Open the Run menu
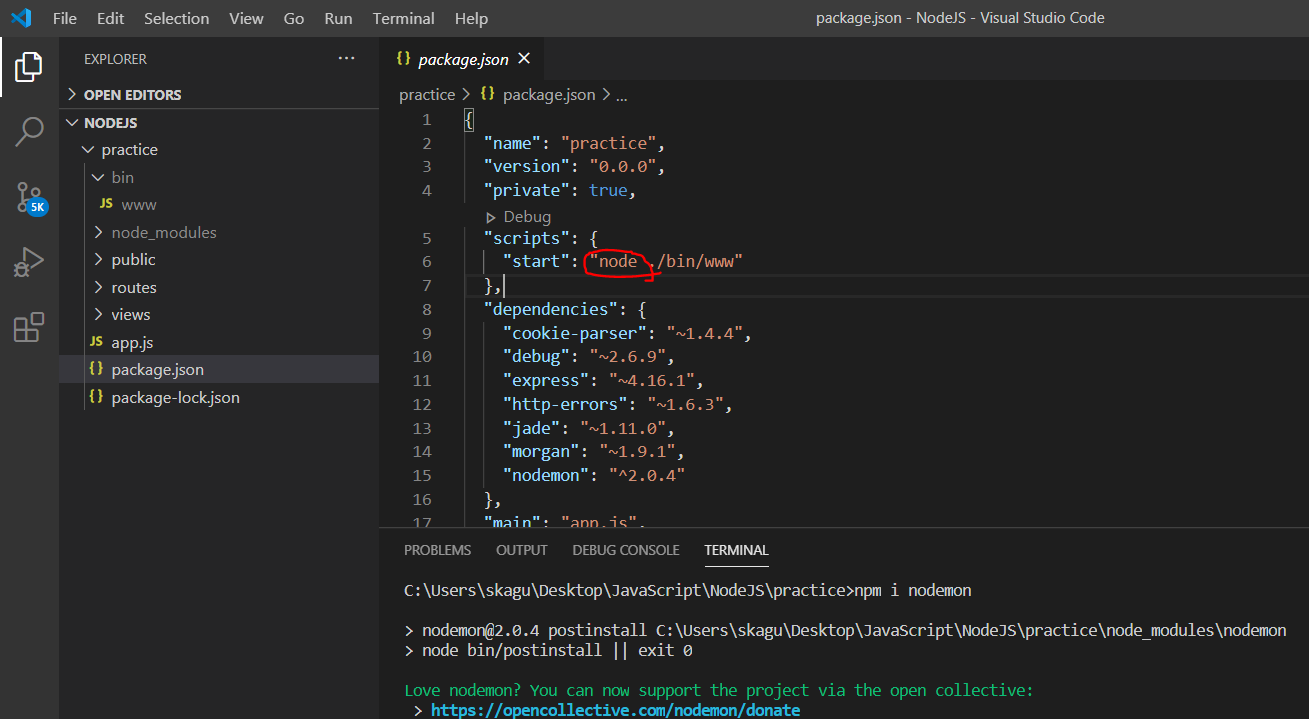The height and width of the screenshot is (719, 1309). point(338,18)
